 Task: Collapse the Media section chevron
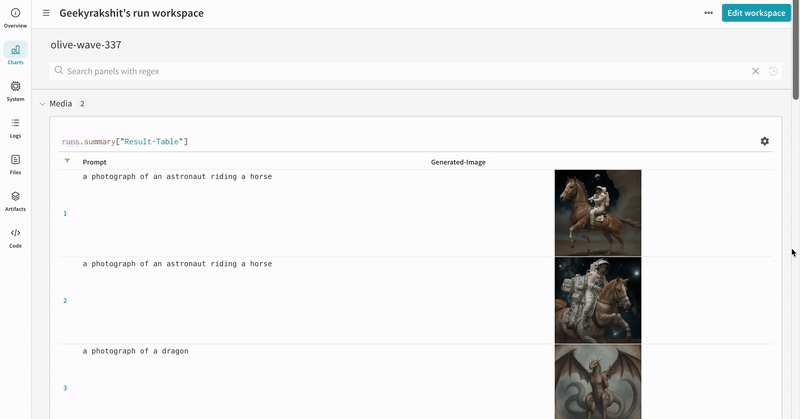pyautogui.click(x=42, y=104)
